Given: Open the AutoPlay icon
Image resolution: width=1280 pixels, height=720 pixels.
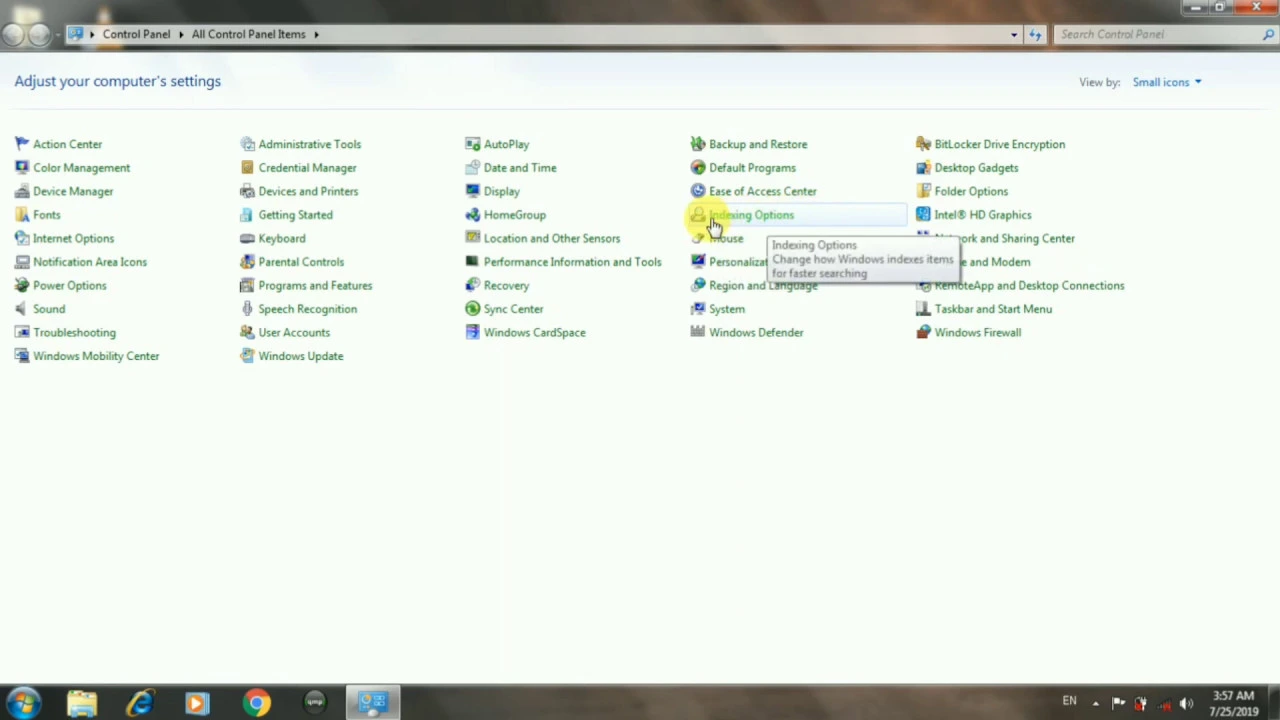Looking at the screenshot, I should point(472,144).
